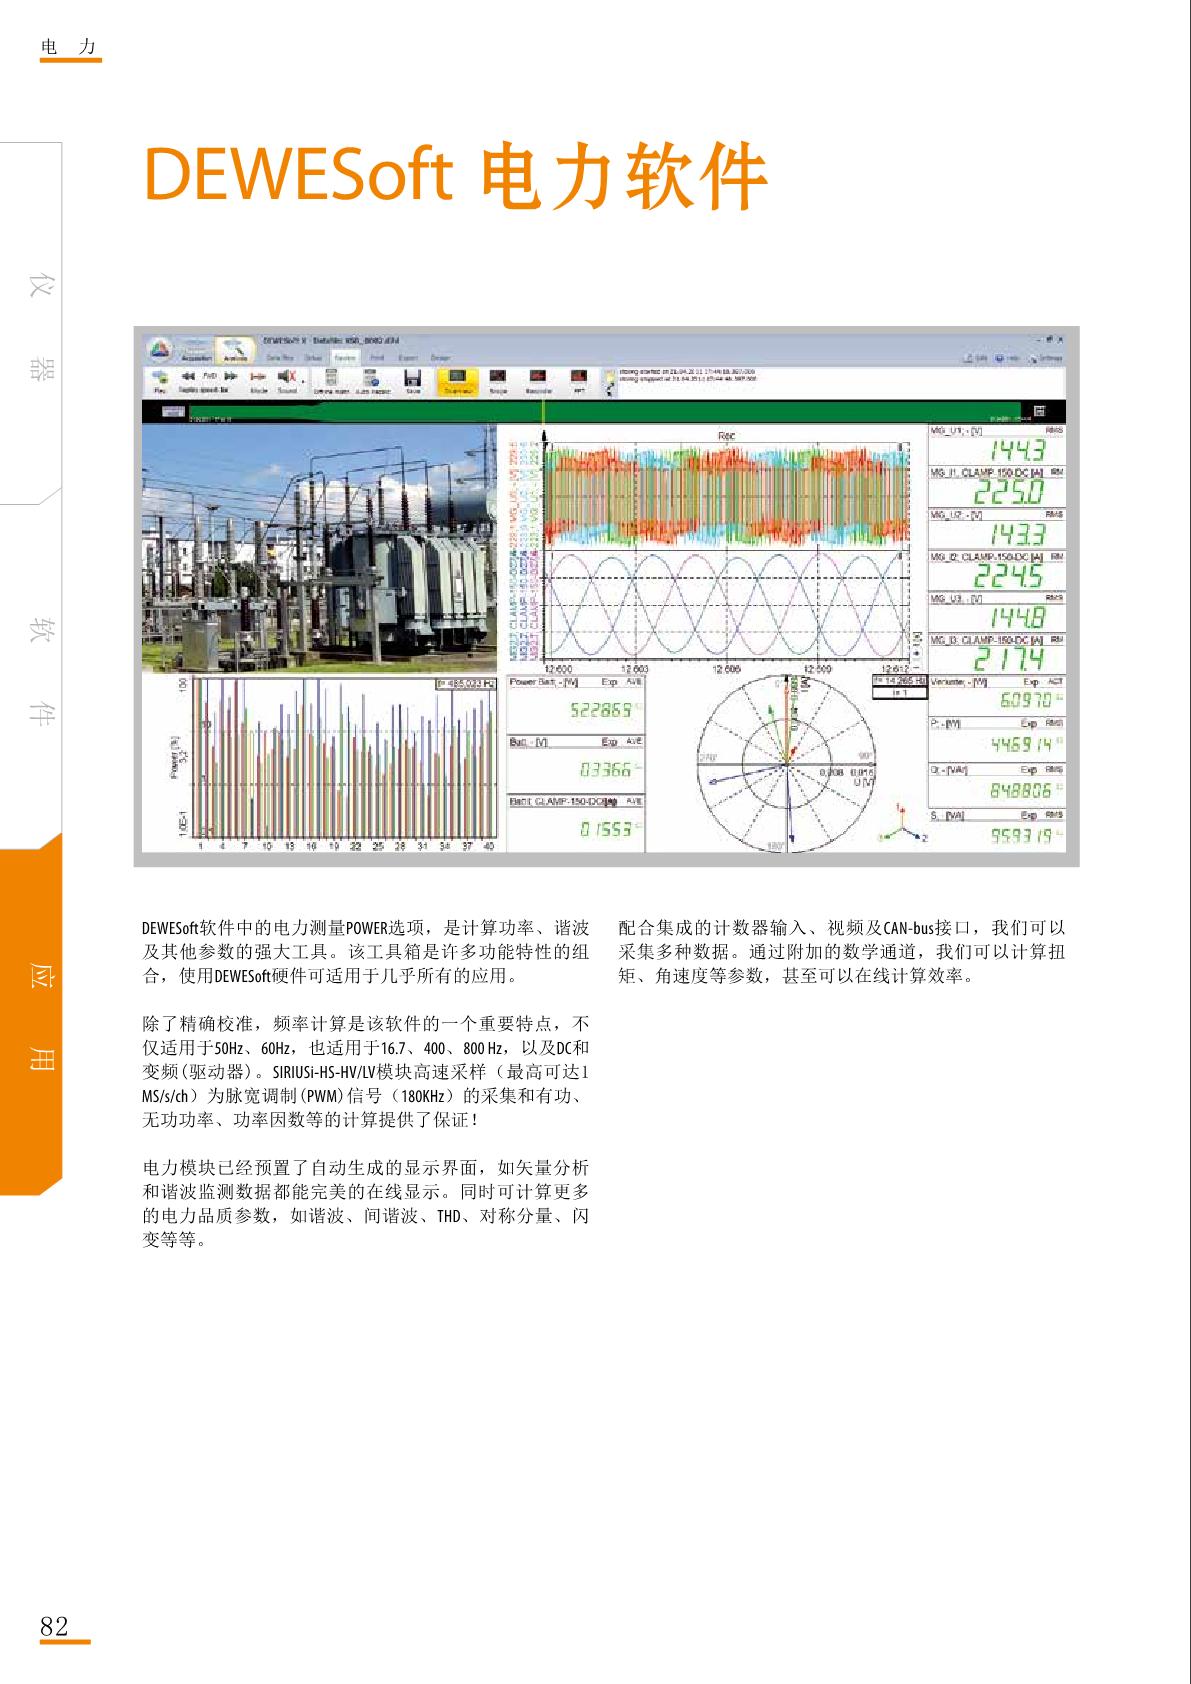
Task: Open the Print tab
Action: tap(376, 358)
